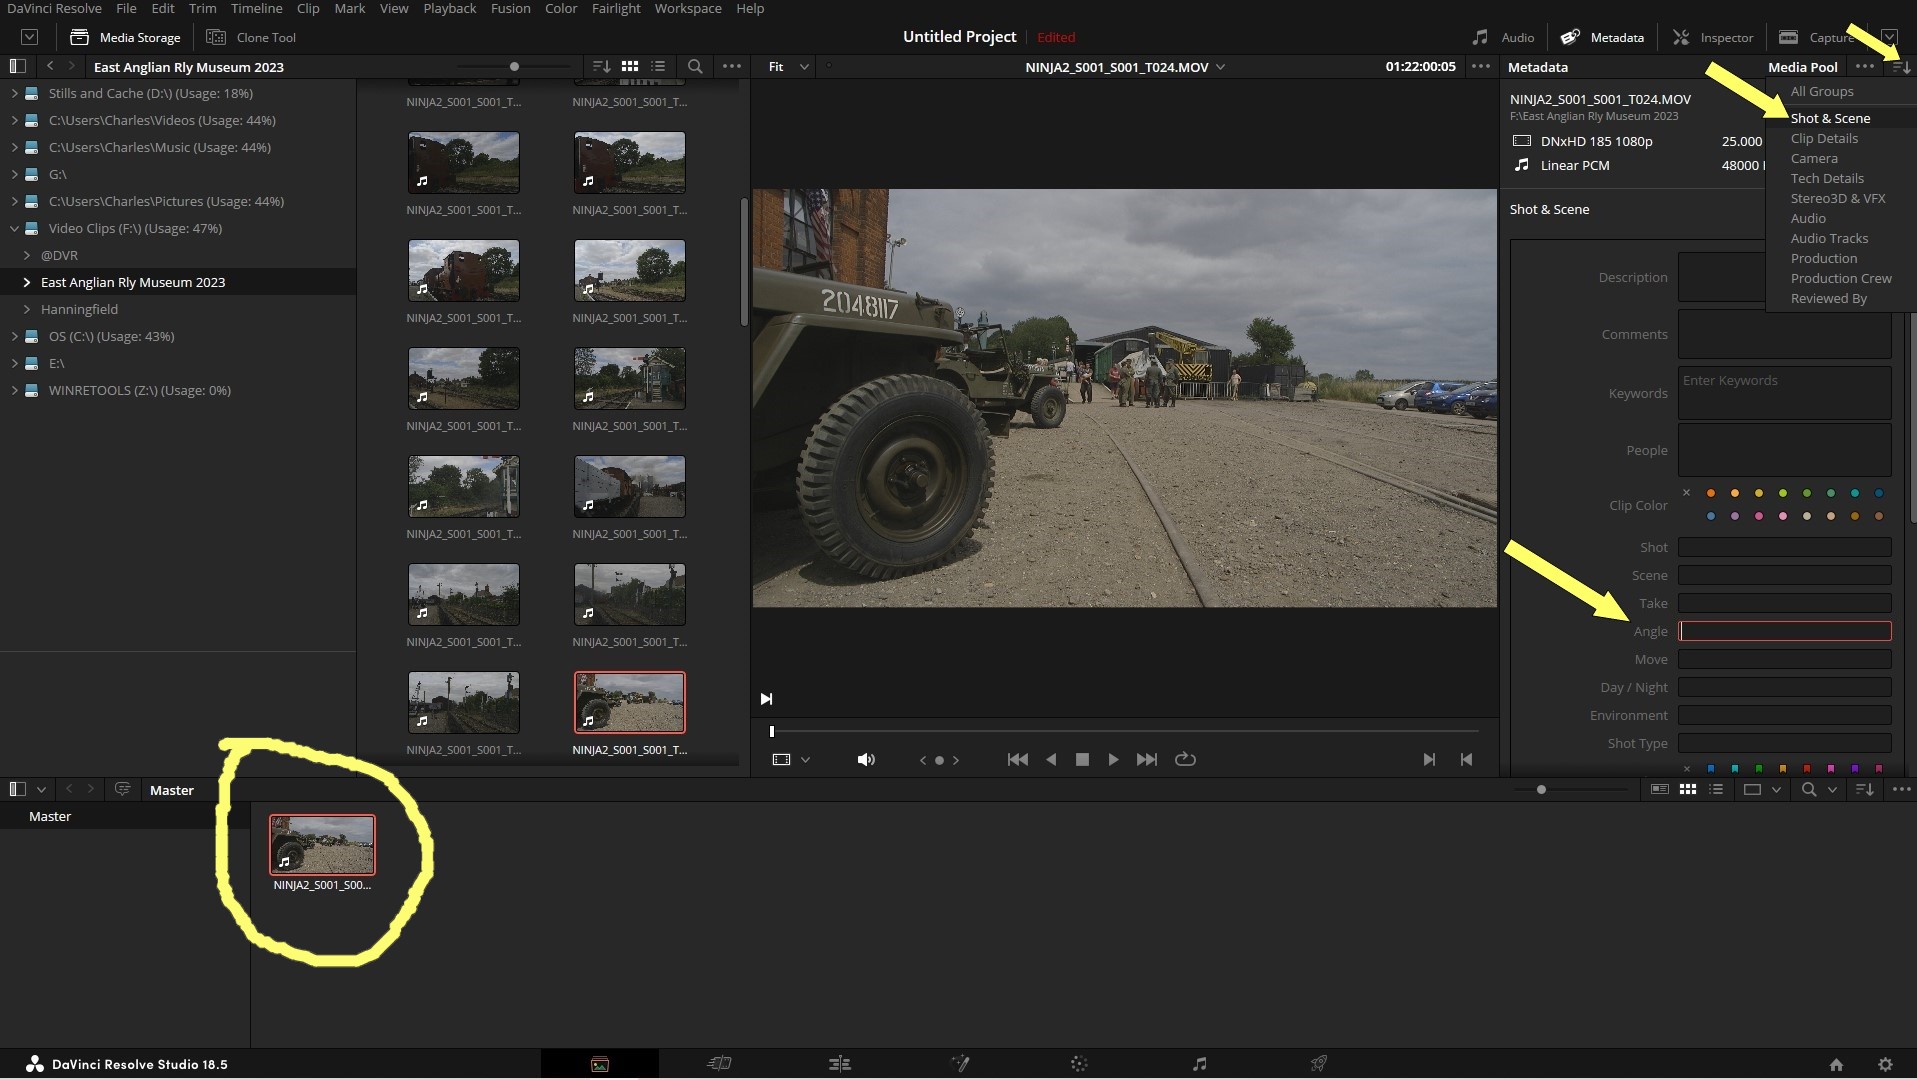Switch to the Fairlight page music note icon
The height and width of the screenshot is (1080, 1917).
(x=1200, y=1064)
